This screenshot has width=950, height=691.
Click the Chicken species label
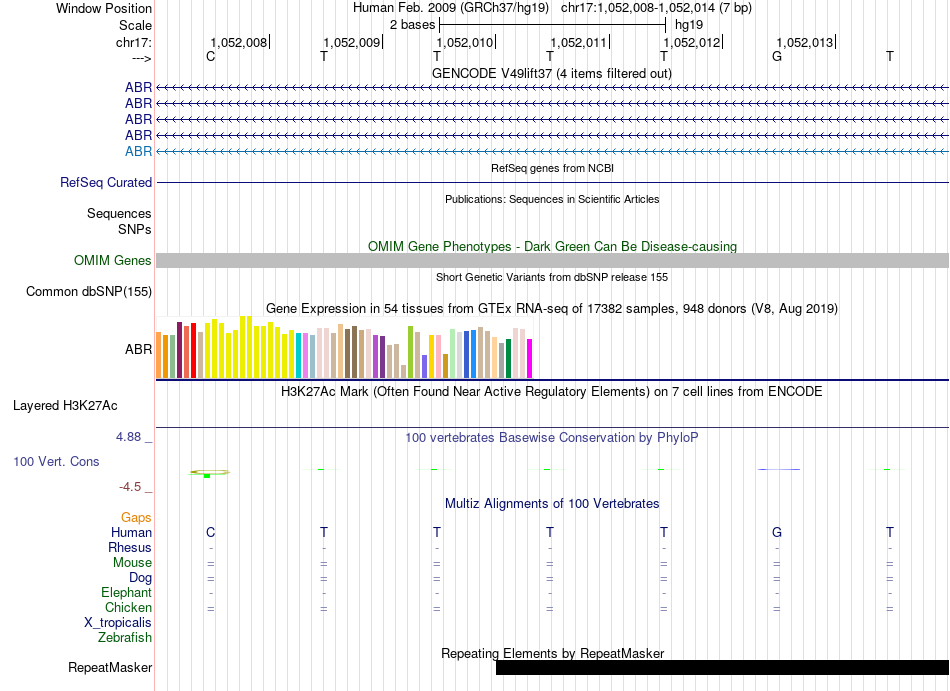tap(128, 607)
